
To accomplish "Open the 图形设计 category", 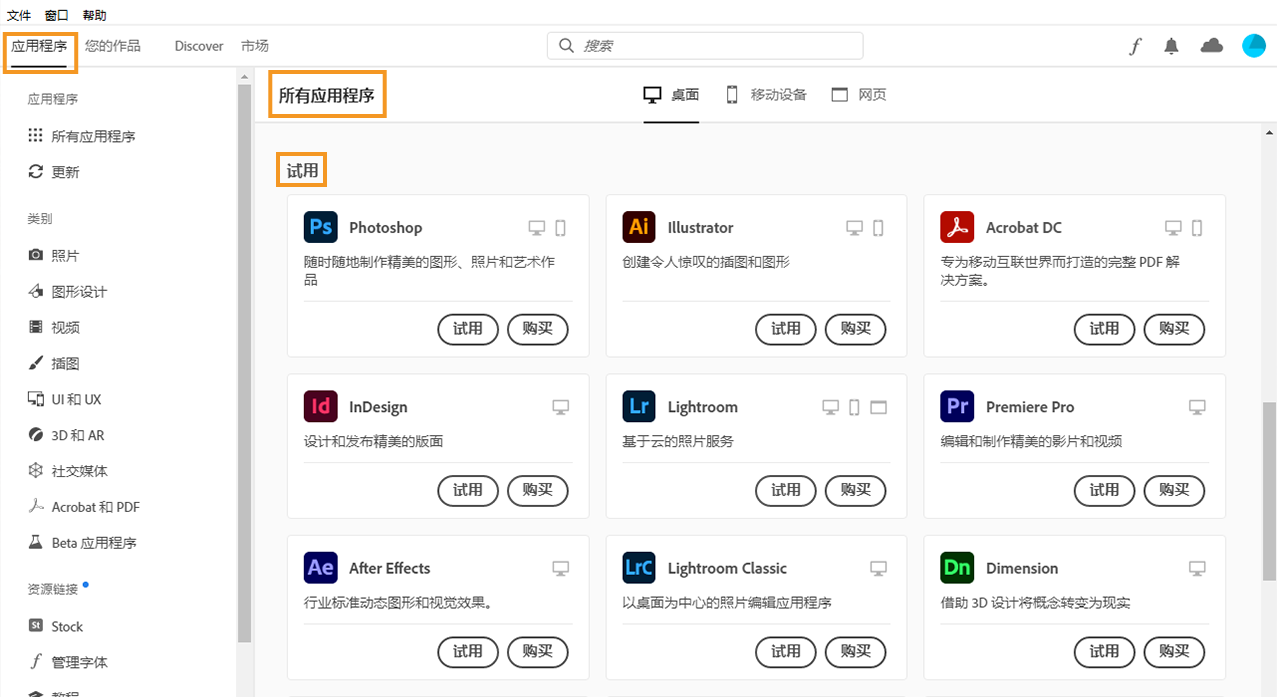I will click(68, 291).
